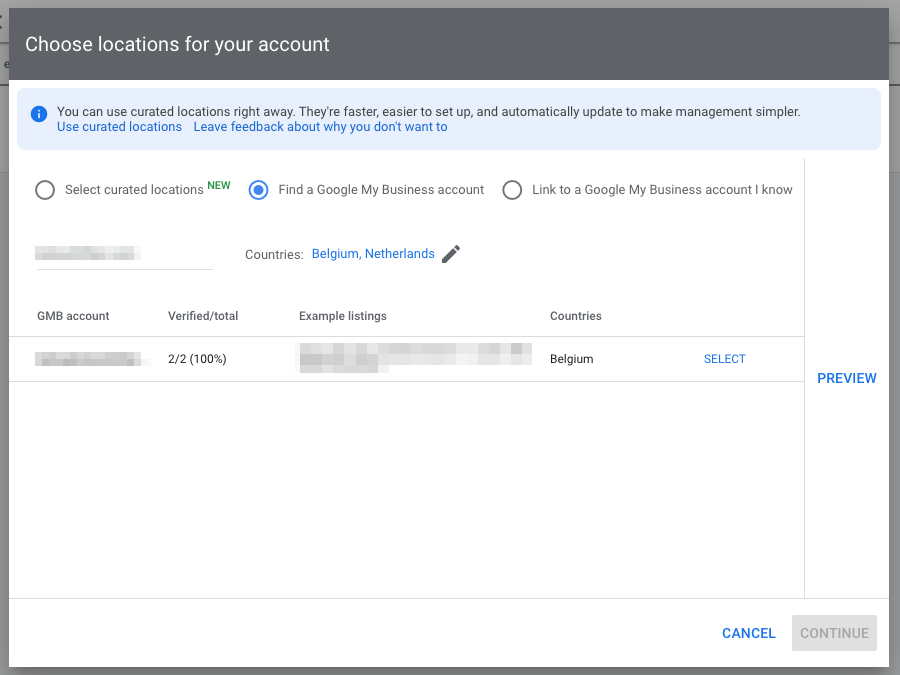Viewport: 900px width, 675px height.
Task: Click the Countries: label
Action: (274, 254)
